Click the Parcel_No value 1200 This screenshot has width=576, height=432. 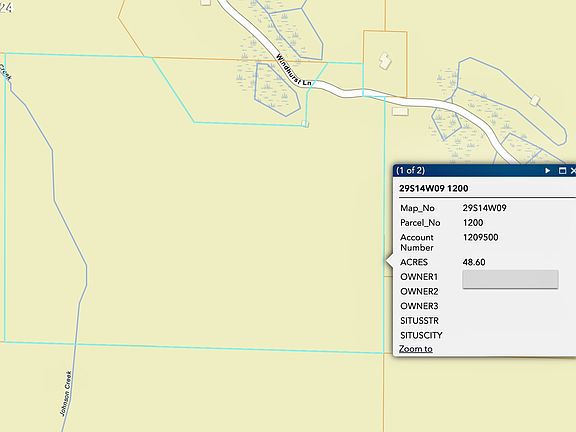coord(473,223)
